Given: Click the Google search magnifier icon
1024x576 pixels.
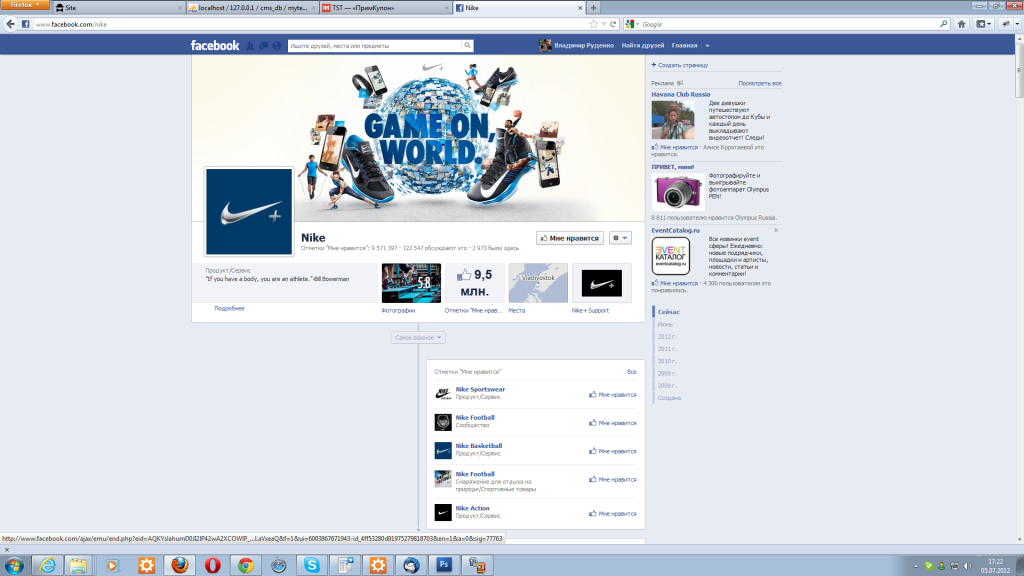Looking at the screenshot, I should pyautogui.click(x=944, y=24).
